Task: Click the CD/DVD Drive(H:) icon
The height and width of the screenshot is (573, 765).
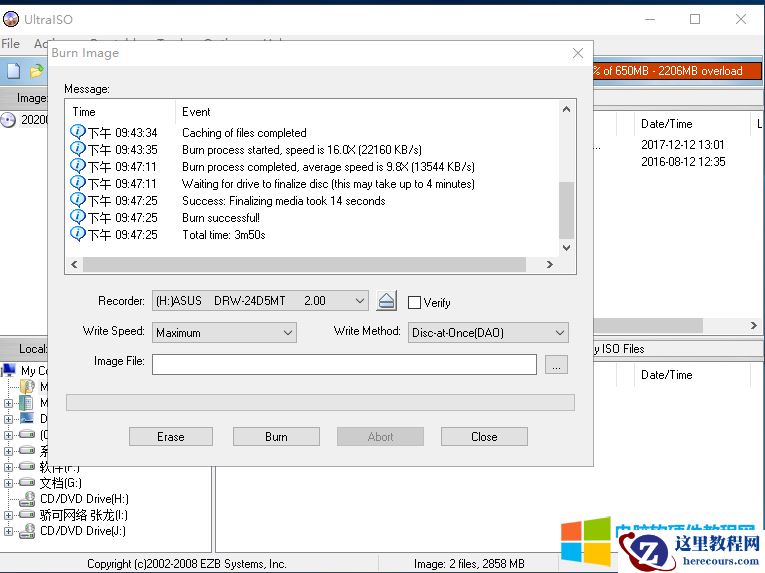Action: pos(28,499)
